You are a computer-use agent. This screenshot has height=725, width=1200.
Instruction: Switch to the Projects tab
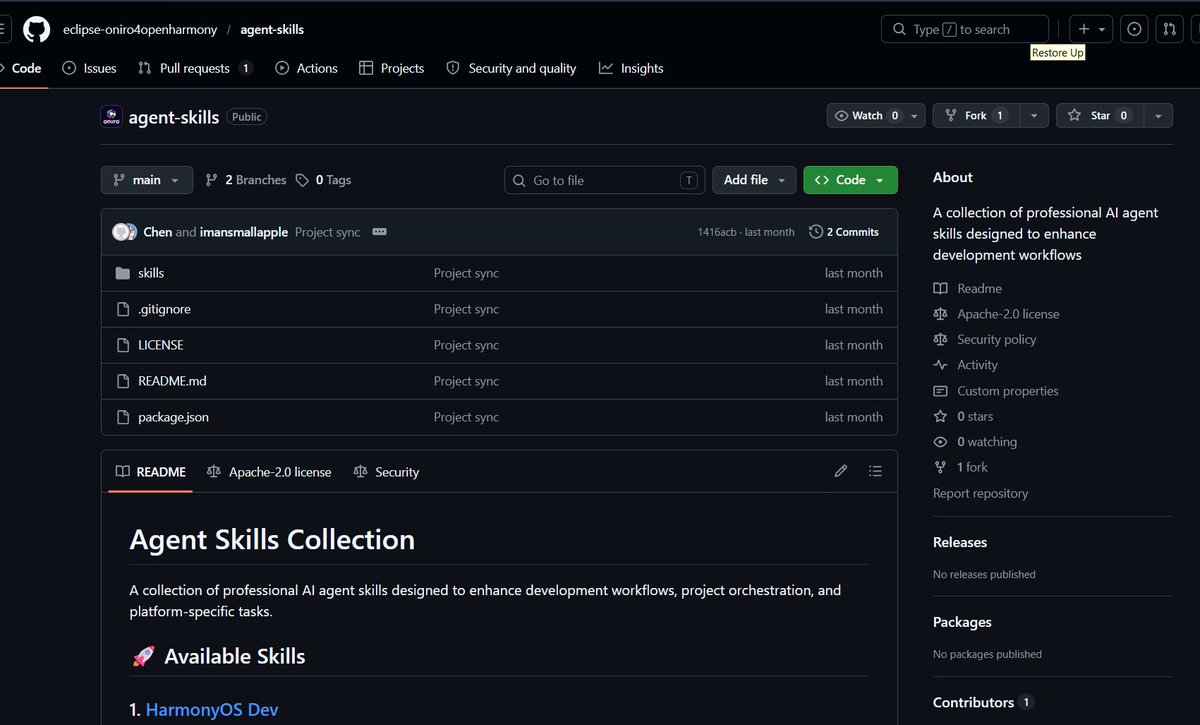[391, 68]
